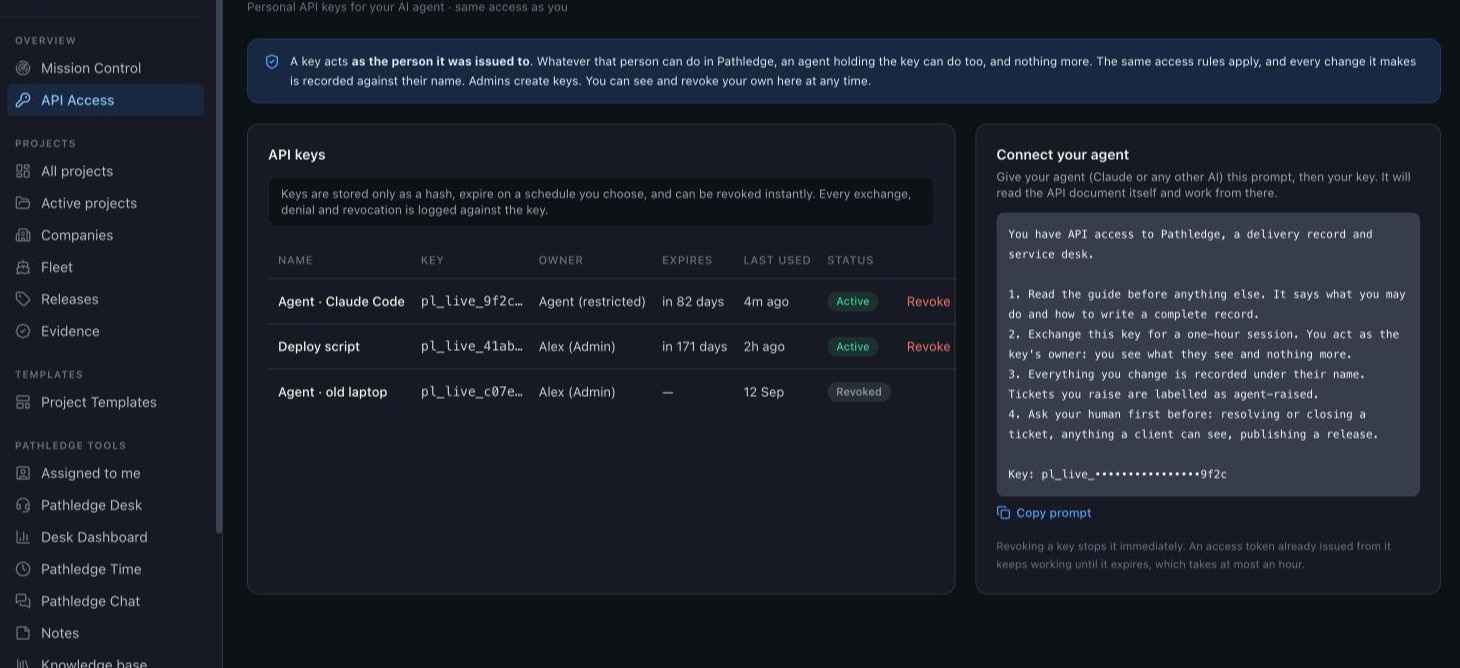Click the sidebar vertical scrollbar

(x=219, y=265)
